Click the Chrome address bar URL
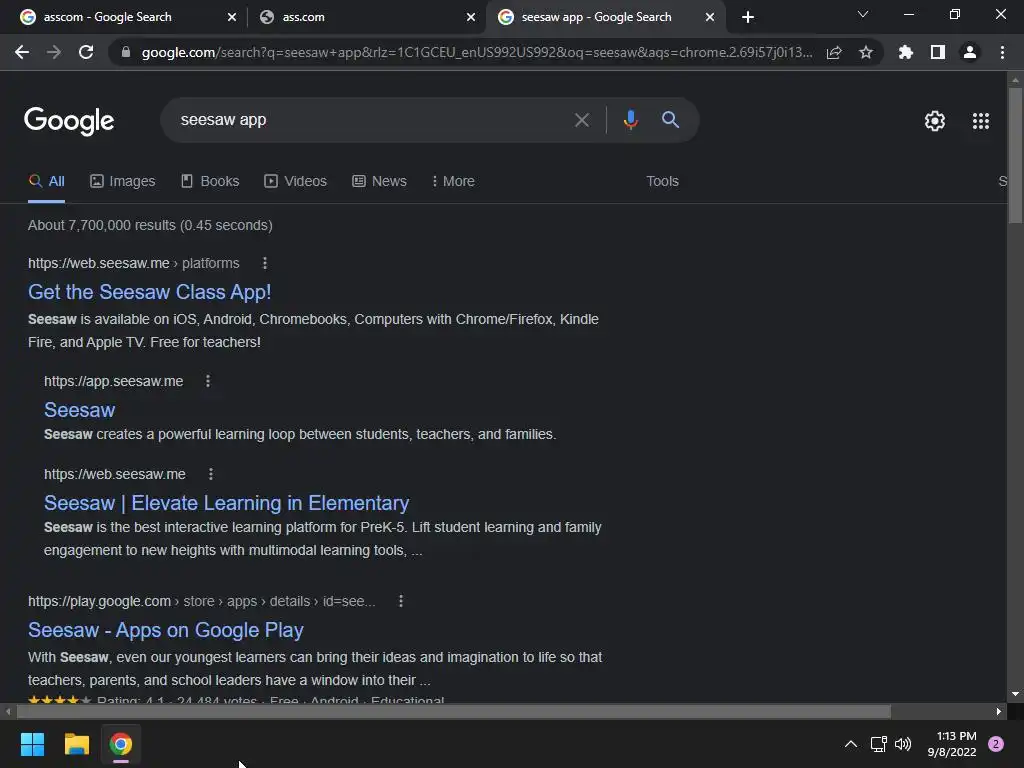 pyautogui.click(x=477, y=52)
